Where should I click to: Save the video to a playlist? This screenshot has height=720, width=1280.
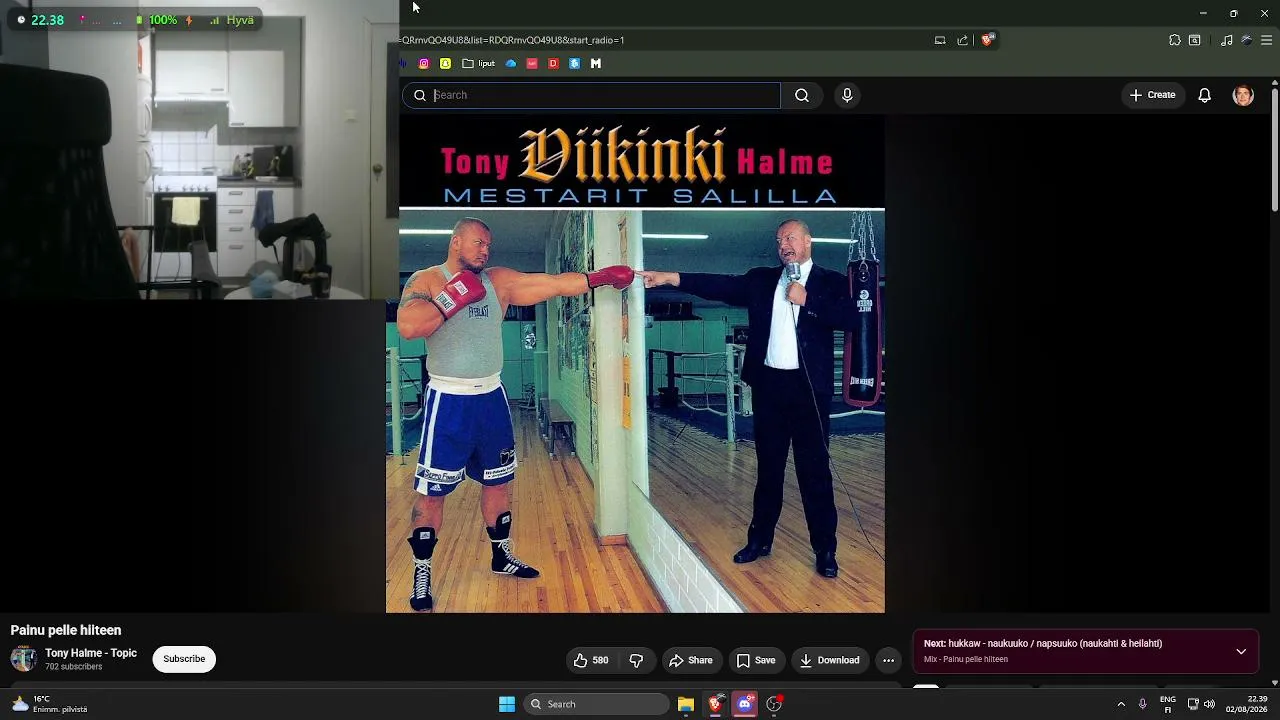pos(756,660)
